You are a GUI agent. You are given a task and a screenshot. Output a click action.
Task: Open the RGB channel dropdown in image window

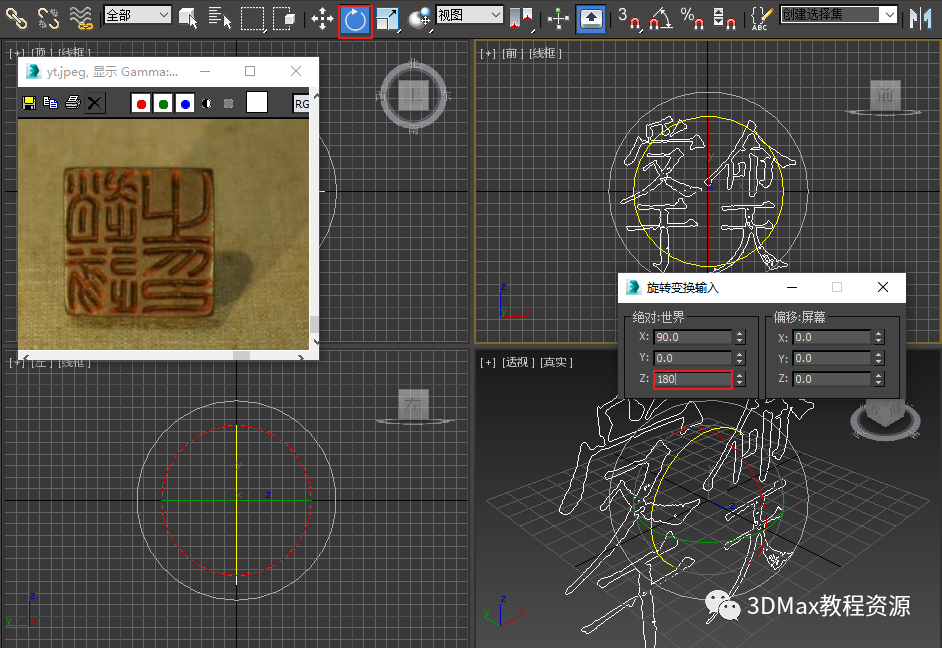pyautogui.click(x=301, y=103)
